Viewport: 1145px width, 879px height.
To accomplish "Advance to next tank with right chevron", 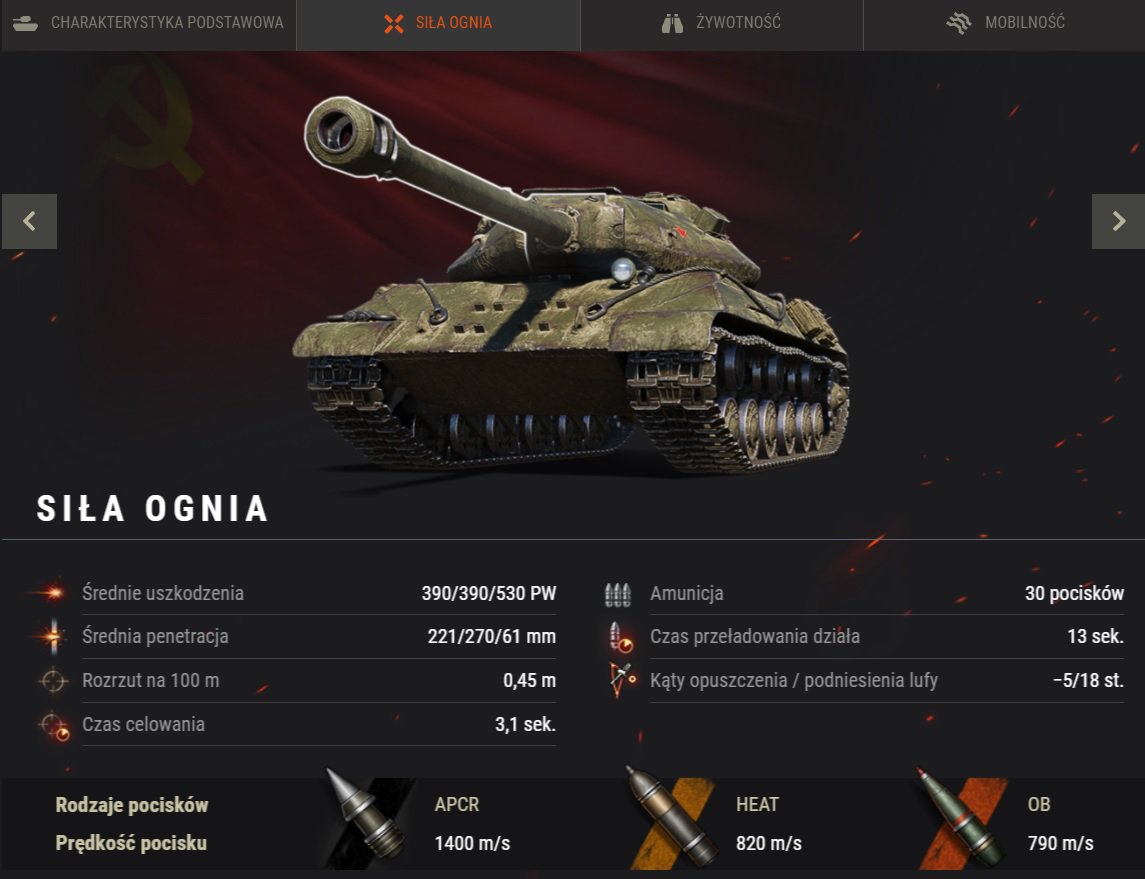I will (x=1118, y=221).
